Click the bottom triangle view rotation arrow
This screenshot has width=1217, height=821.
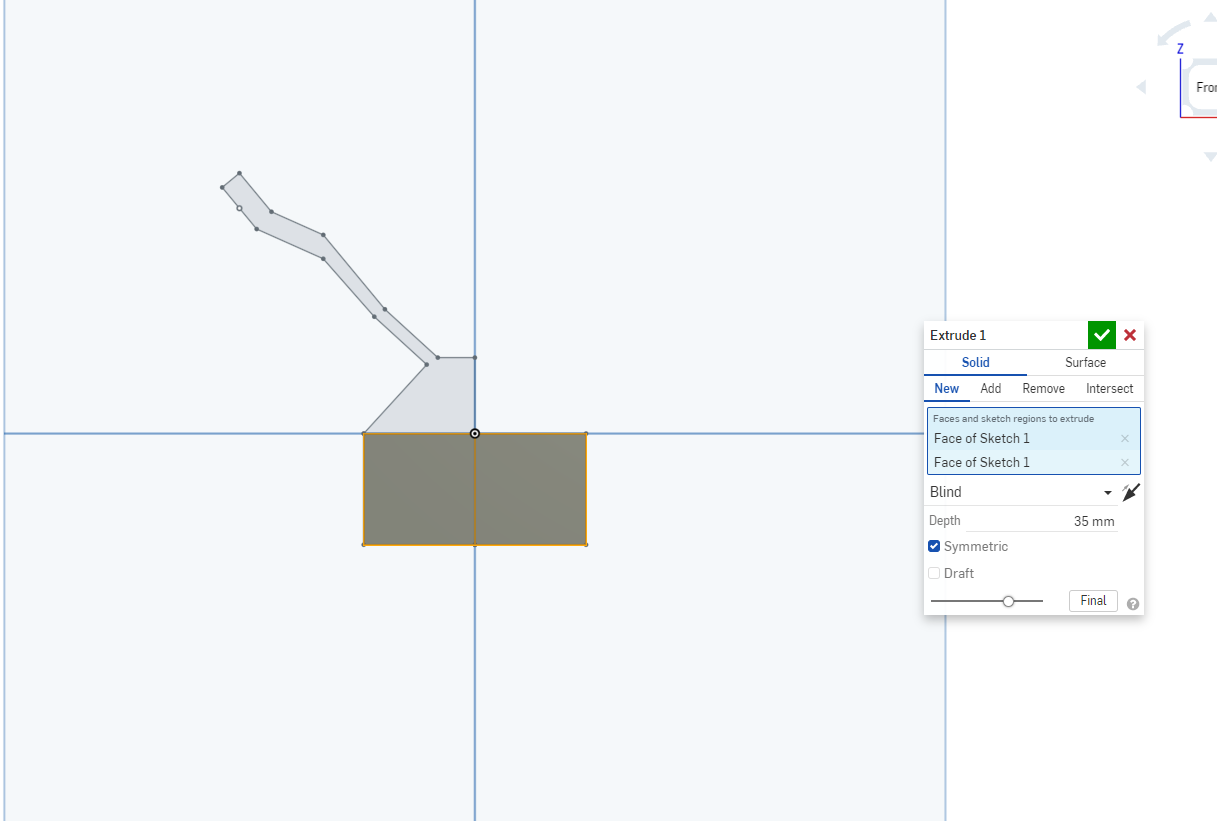pyautogui.click(x=1210, y=156)
